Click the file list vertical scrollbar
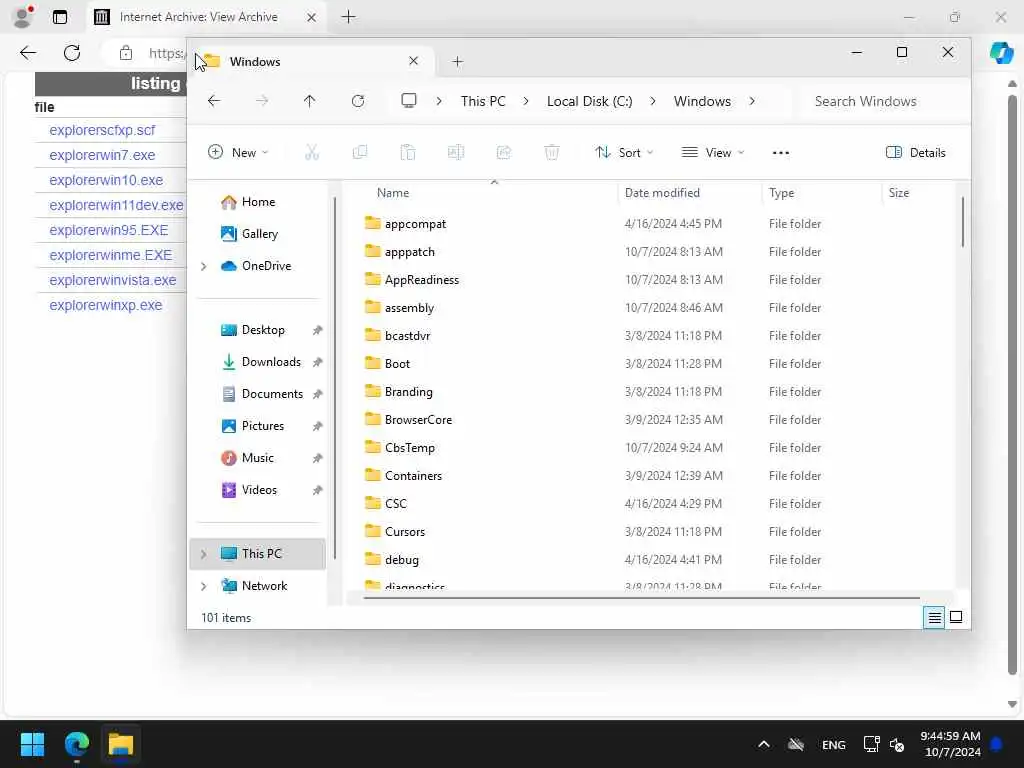 point(963,222)
